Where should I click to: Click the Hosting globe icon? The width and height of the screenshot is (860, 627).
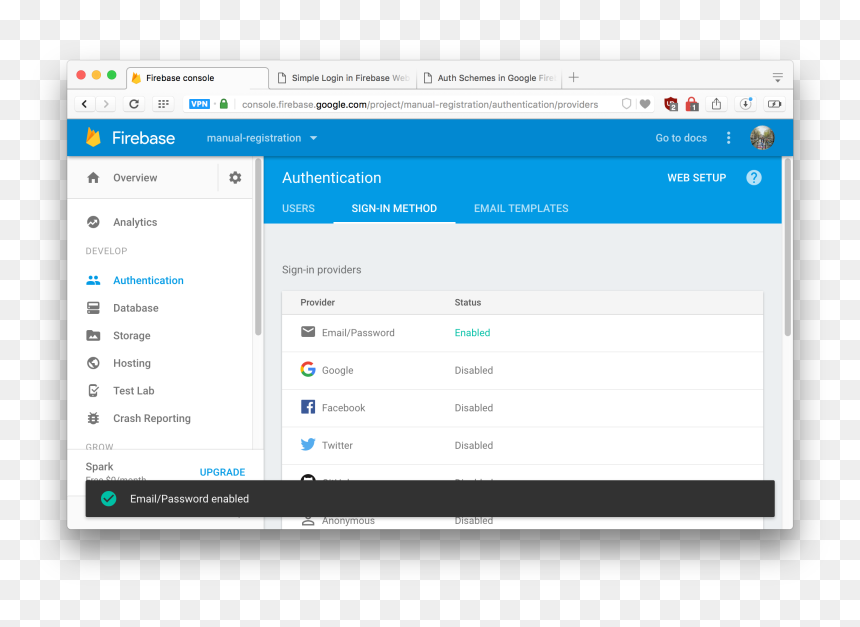pos(93,363)
